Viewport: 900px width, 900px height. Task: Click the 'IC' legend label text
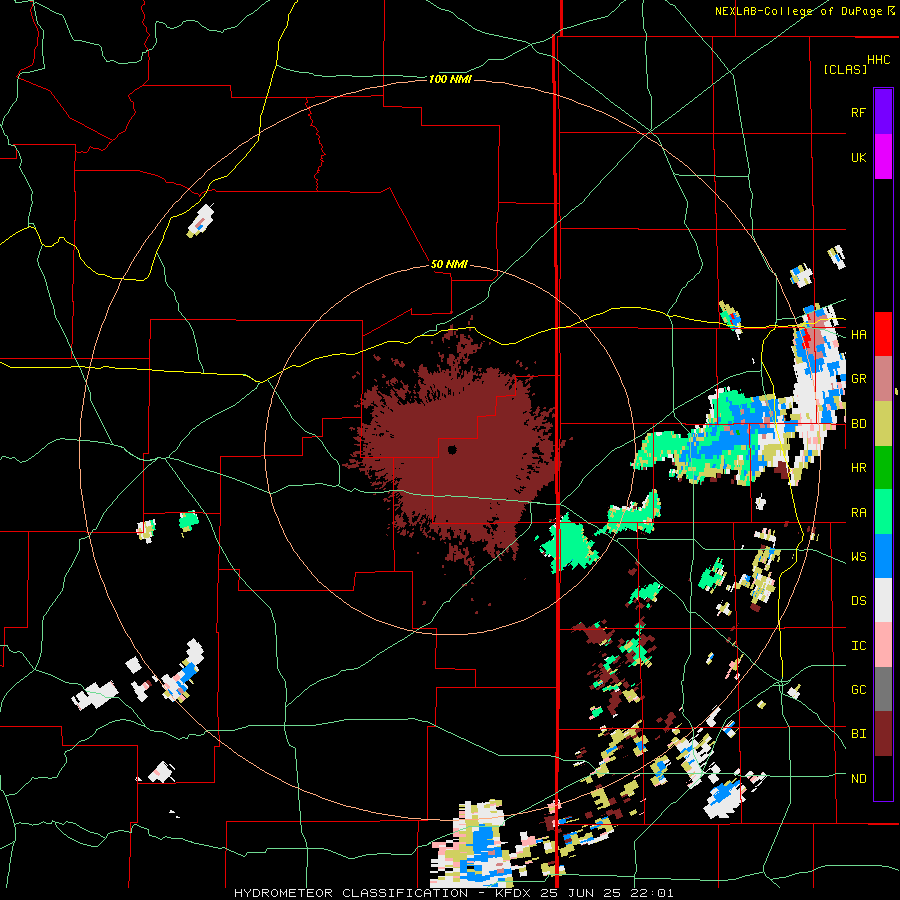(x=858, y=646)
